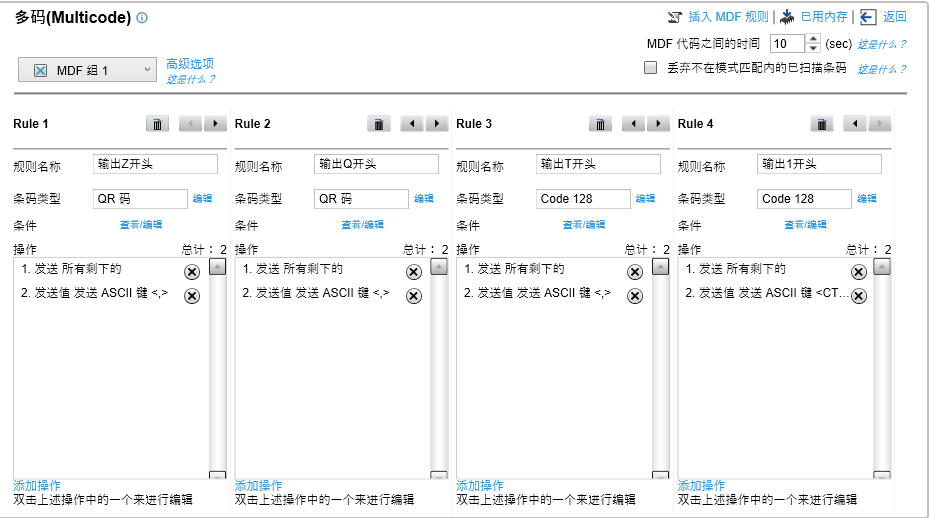
Task: Remove the first action in Rule 1
Action: pyautogui.click(x=192, y=272)
